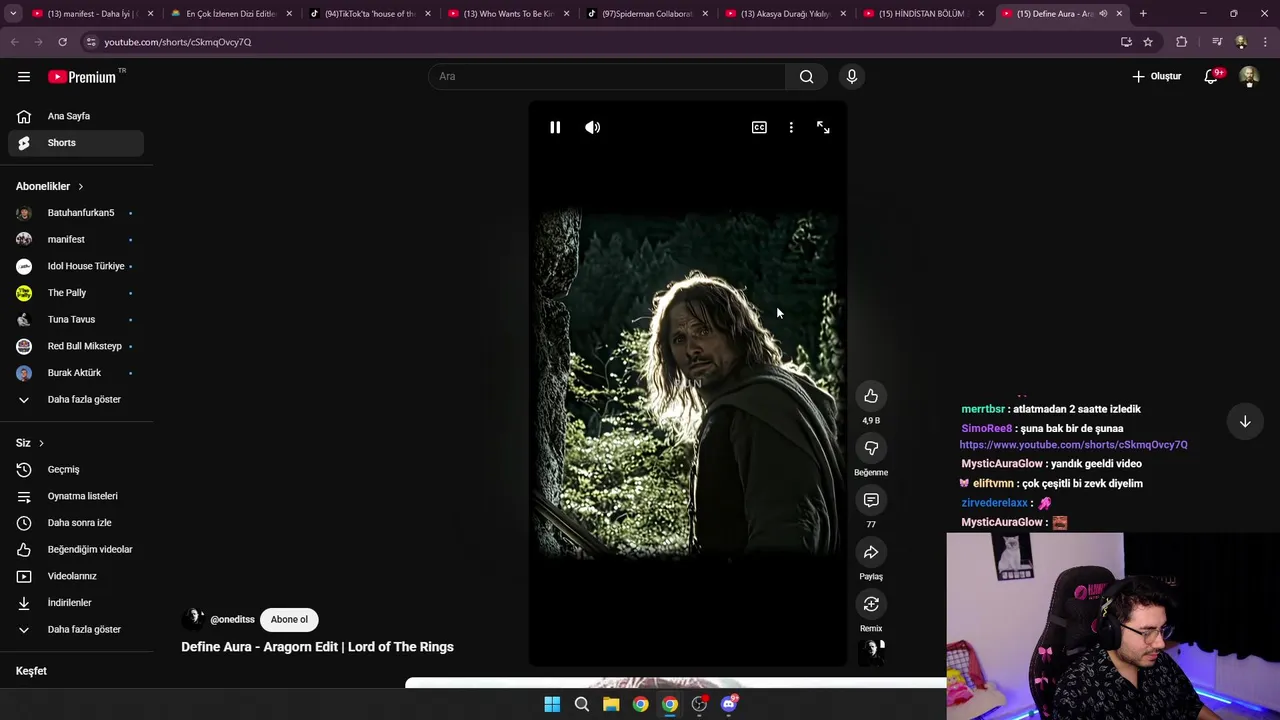The height and width of the screenshot is (720, 1280).
Task: Mute the Define Aura tab audio icon
Action: tap(1103, 14)
